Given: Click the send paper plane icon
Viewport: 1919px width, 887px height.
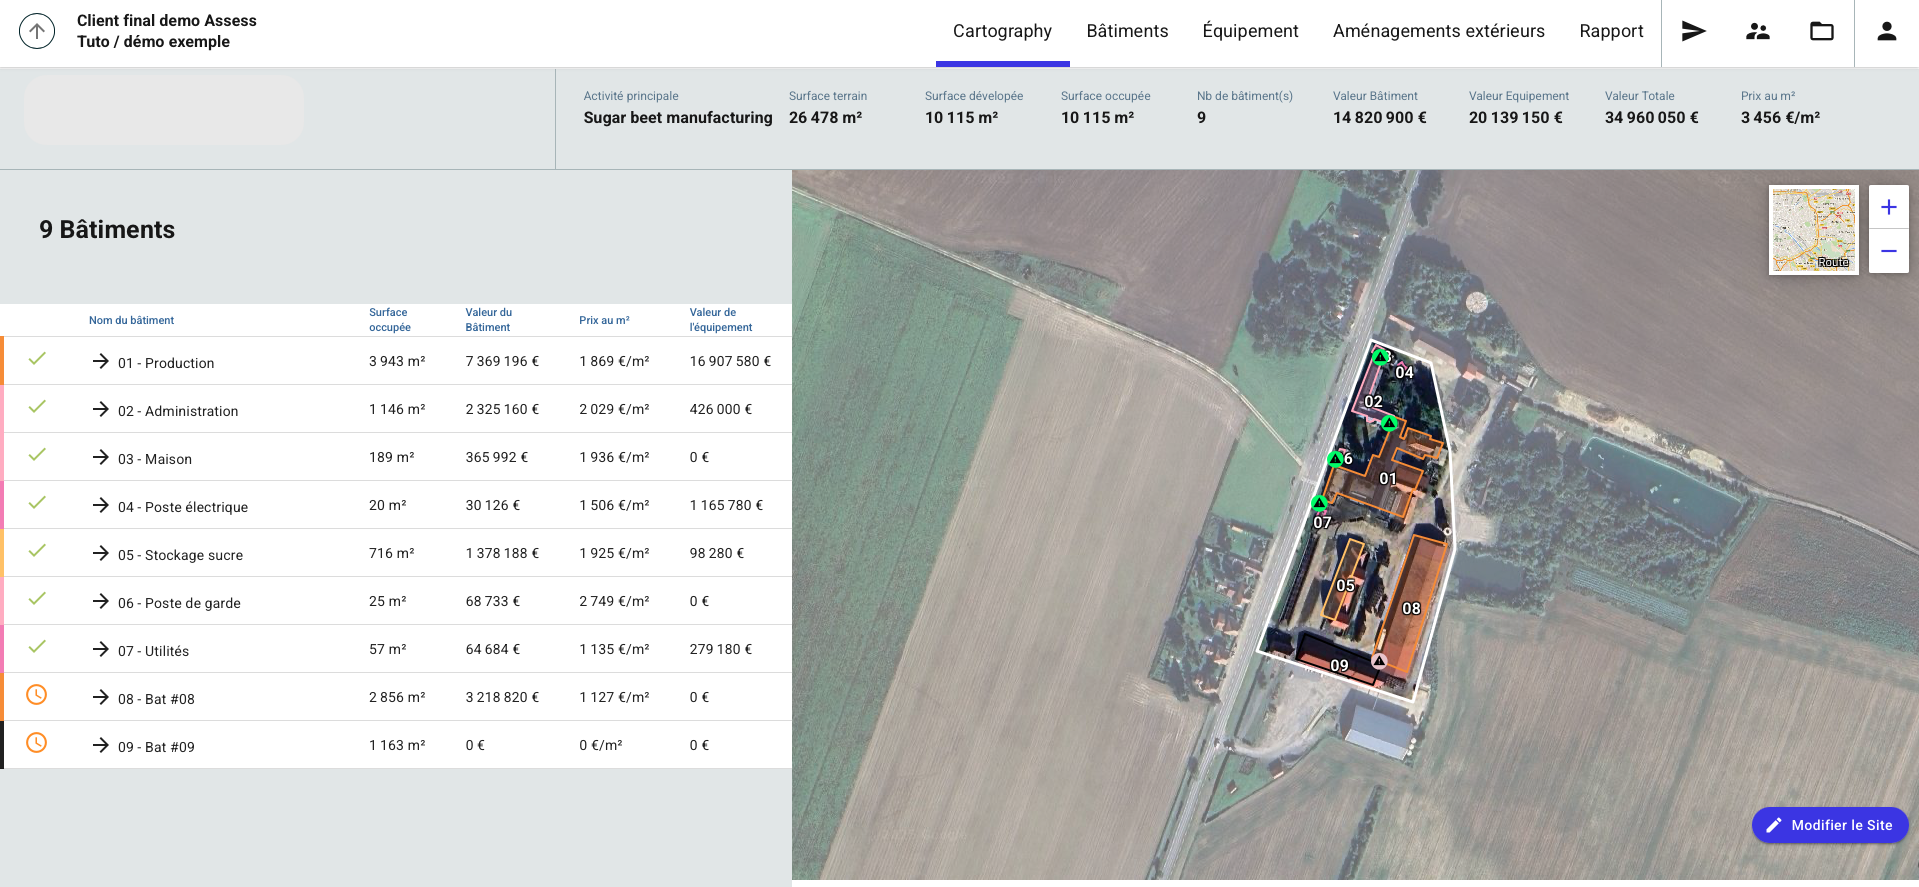Looking at the screenshot, I should click(1693, 31).
